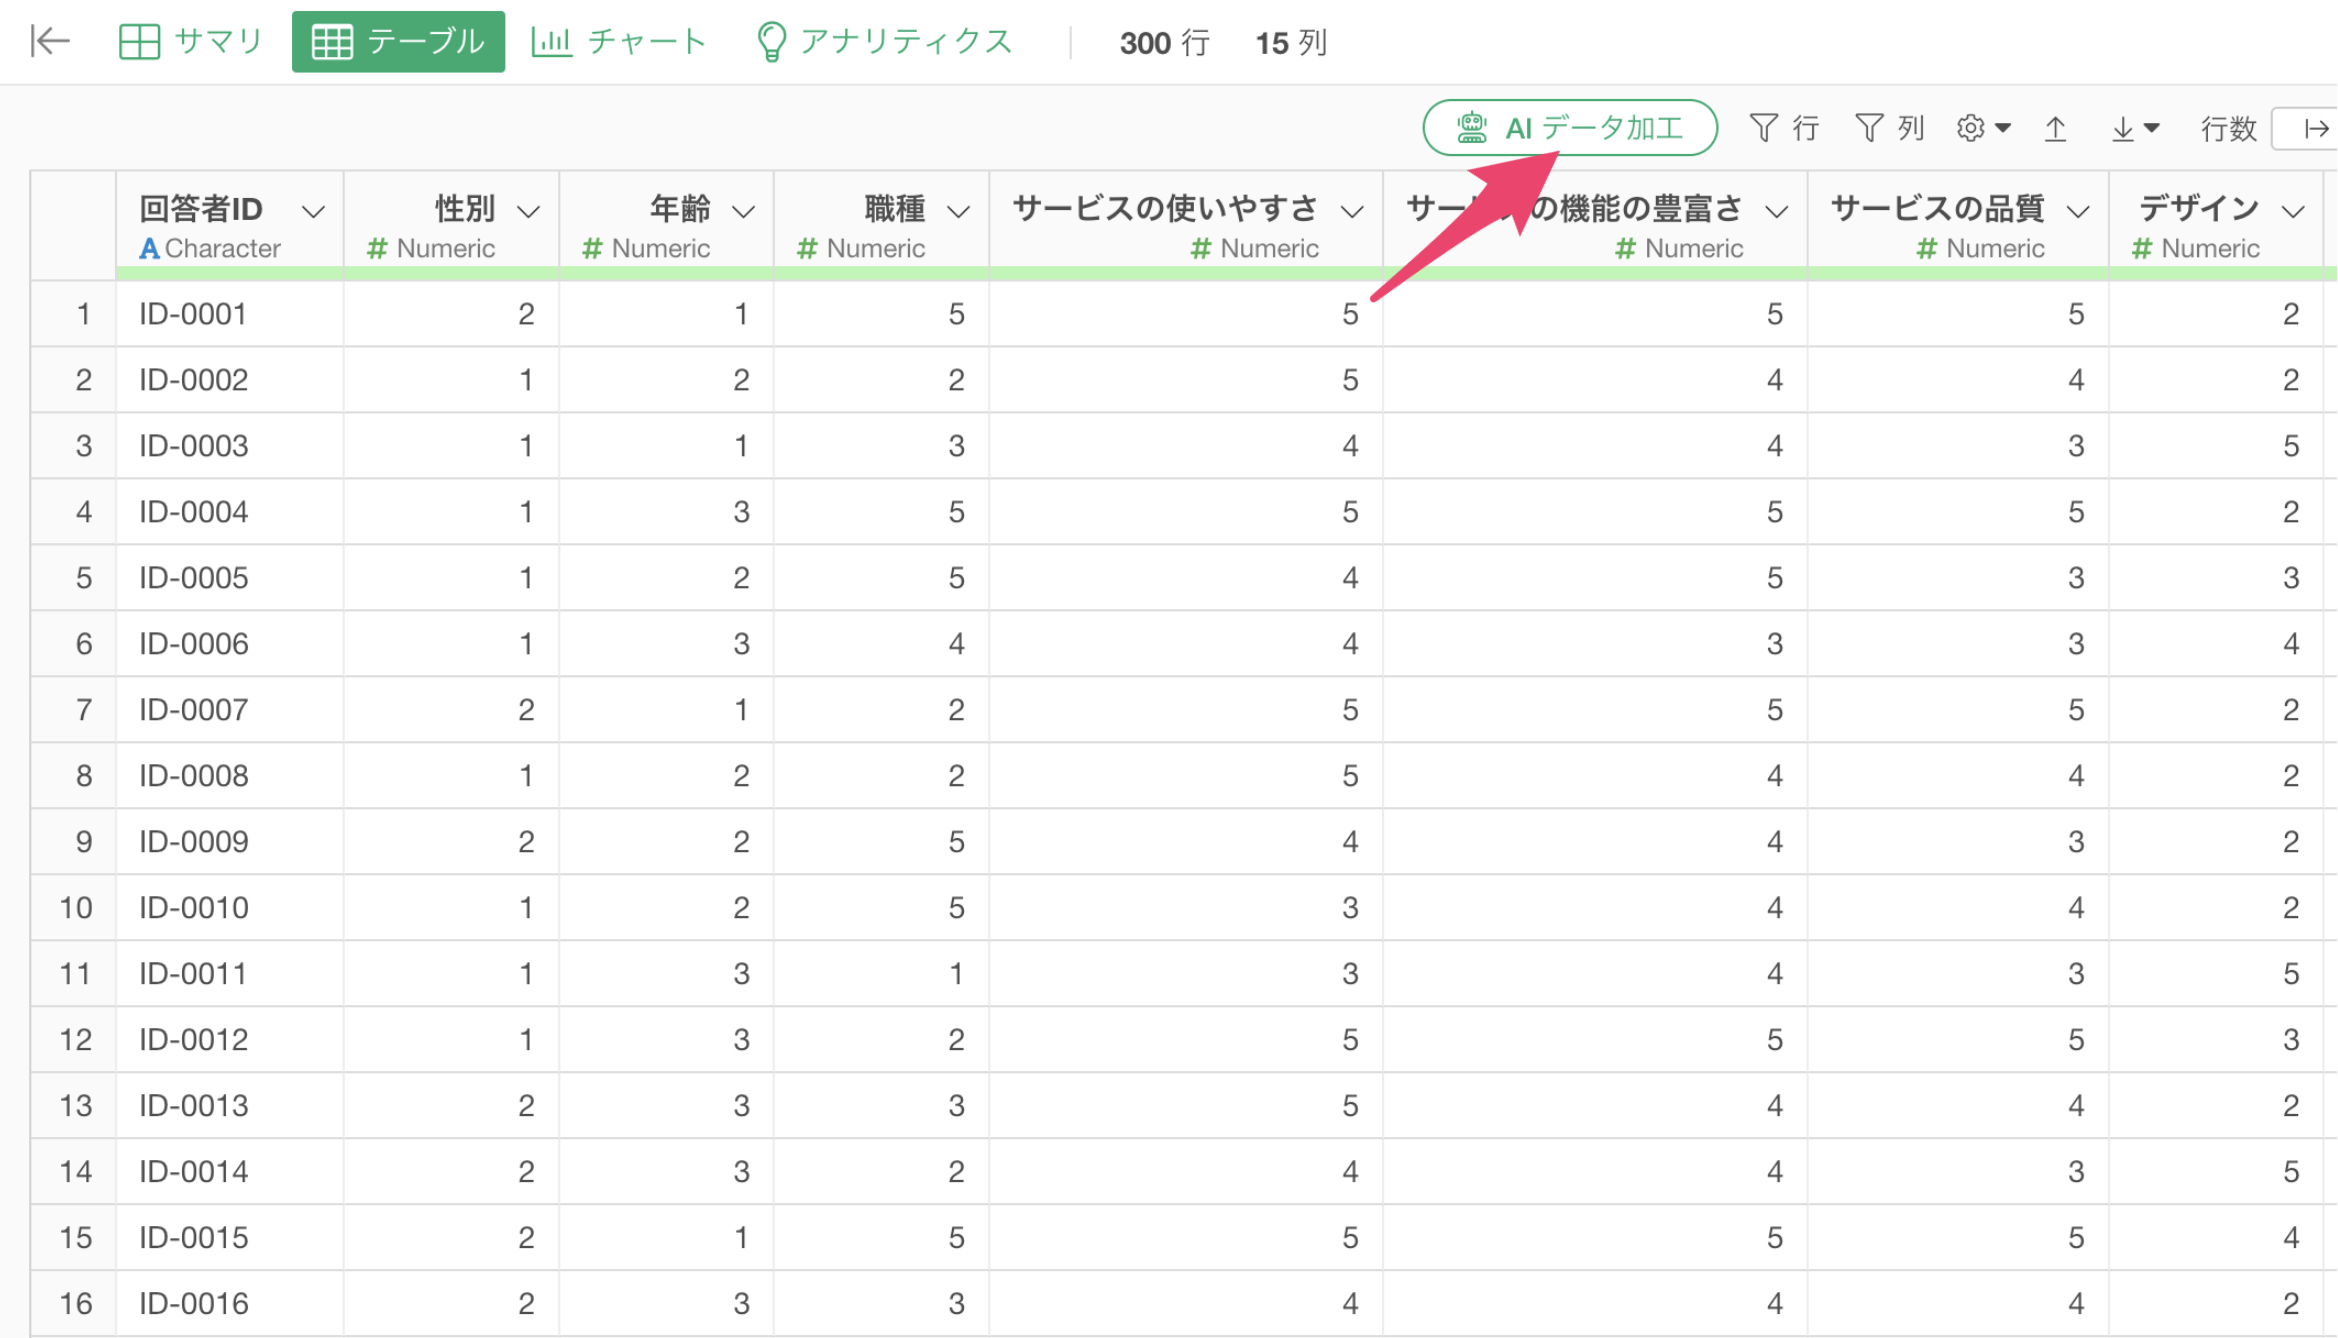Open the column filter funnel icon
Image resolution: width=2338 pixels, height=1338 pixels.
pyautogui.click(x=1869, y=127)
